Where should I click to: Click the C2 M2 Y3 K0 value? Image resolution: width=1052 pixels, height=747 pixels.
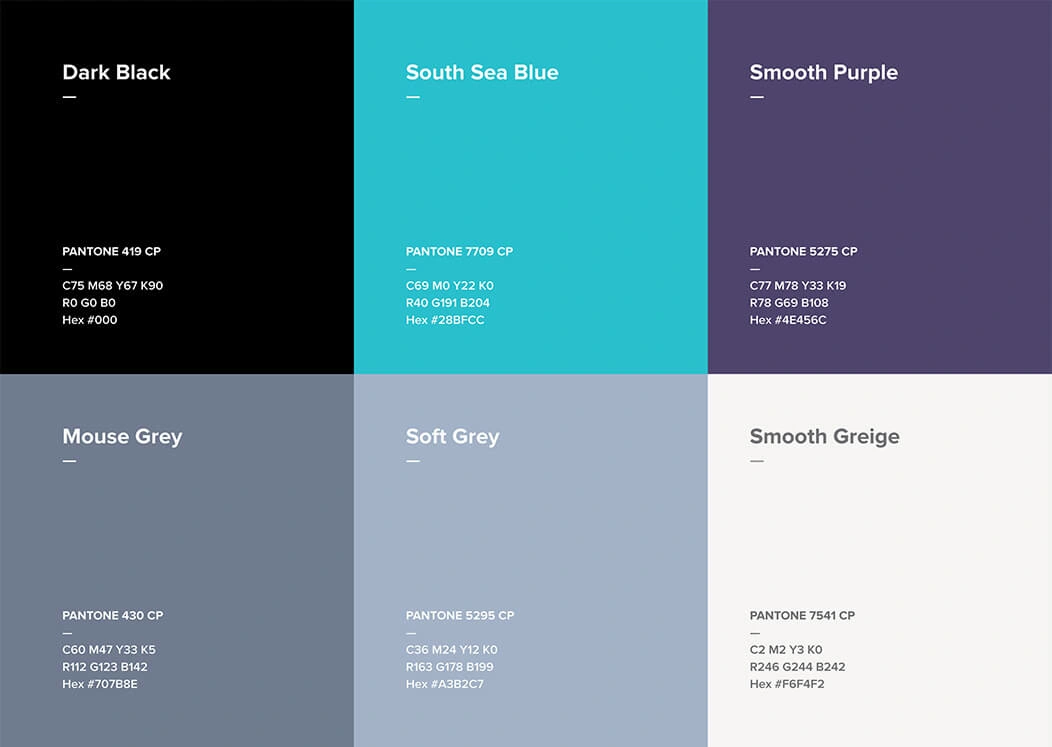786,650
